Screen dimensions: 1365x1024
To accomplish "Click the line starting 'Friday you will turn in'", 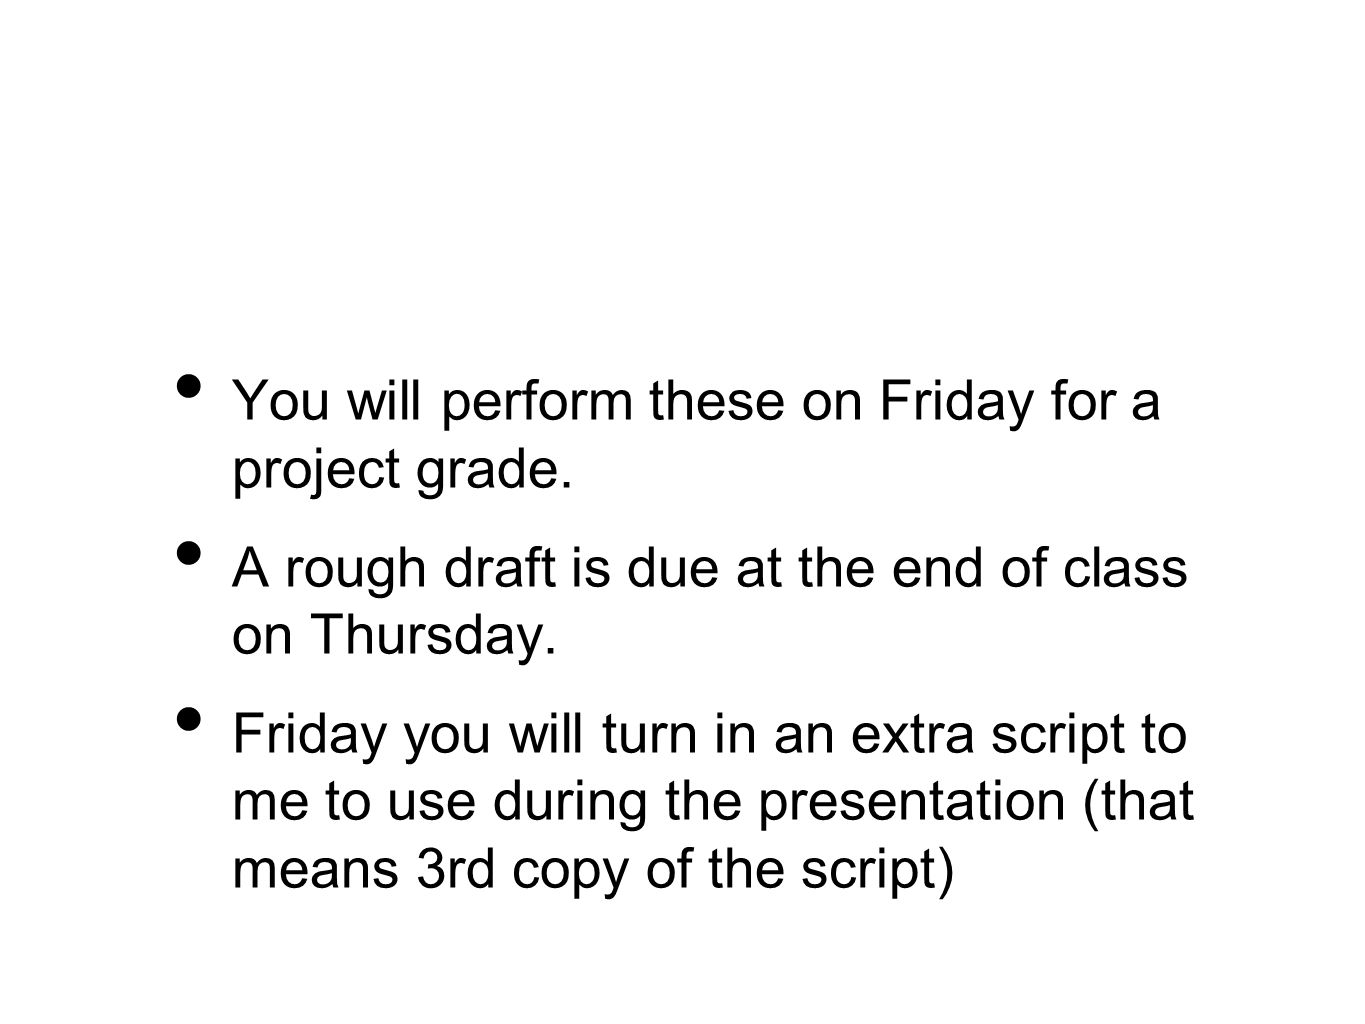I will pyautogui.click(x=711, y=736).
